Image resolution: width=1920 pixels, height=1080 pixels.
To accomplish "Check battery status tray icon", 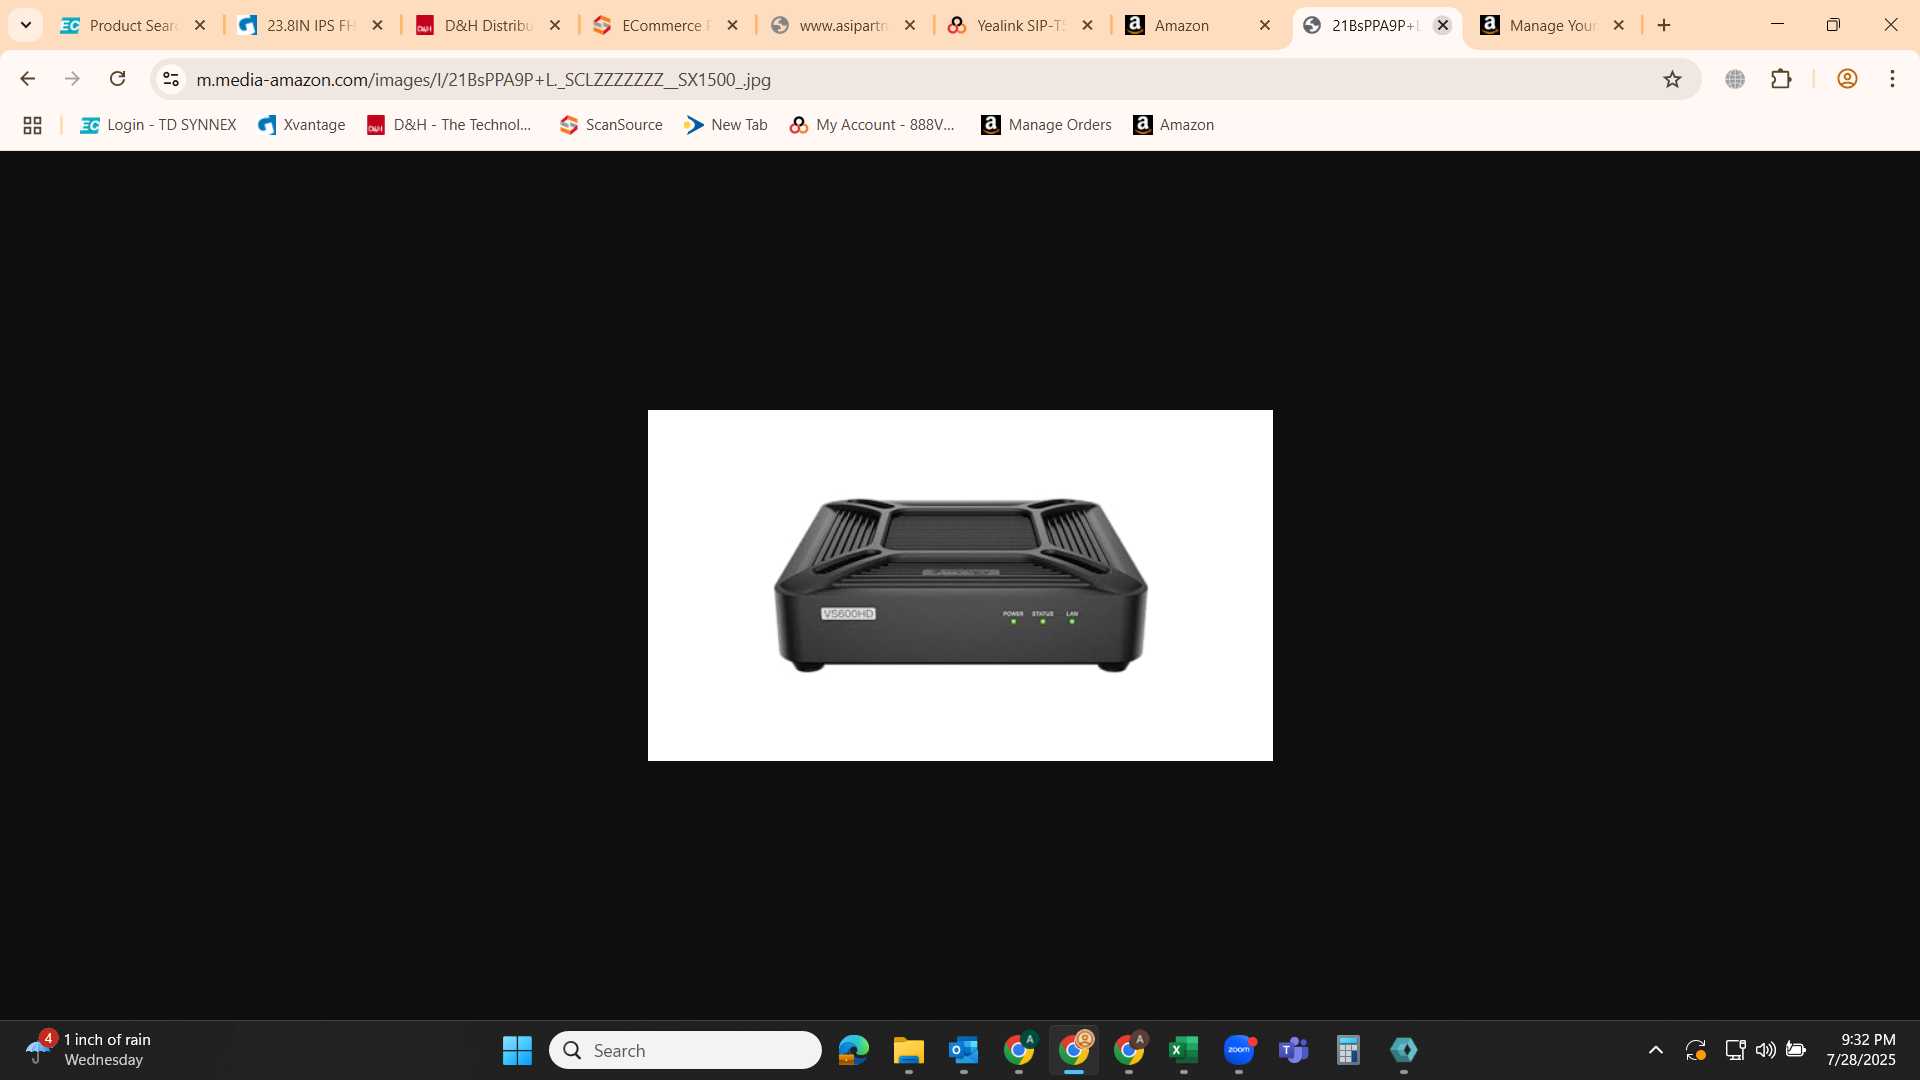I will click(x=1796, y=1050).
